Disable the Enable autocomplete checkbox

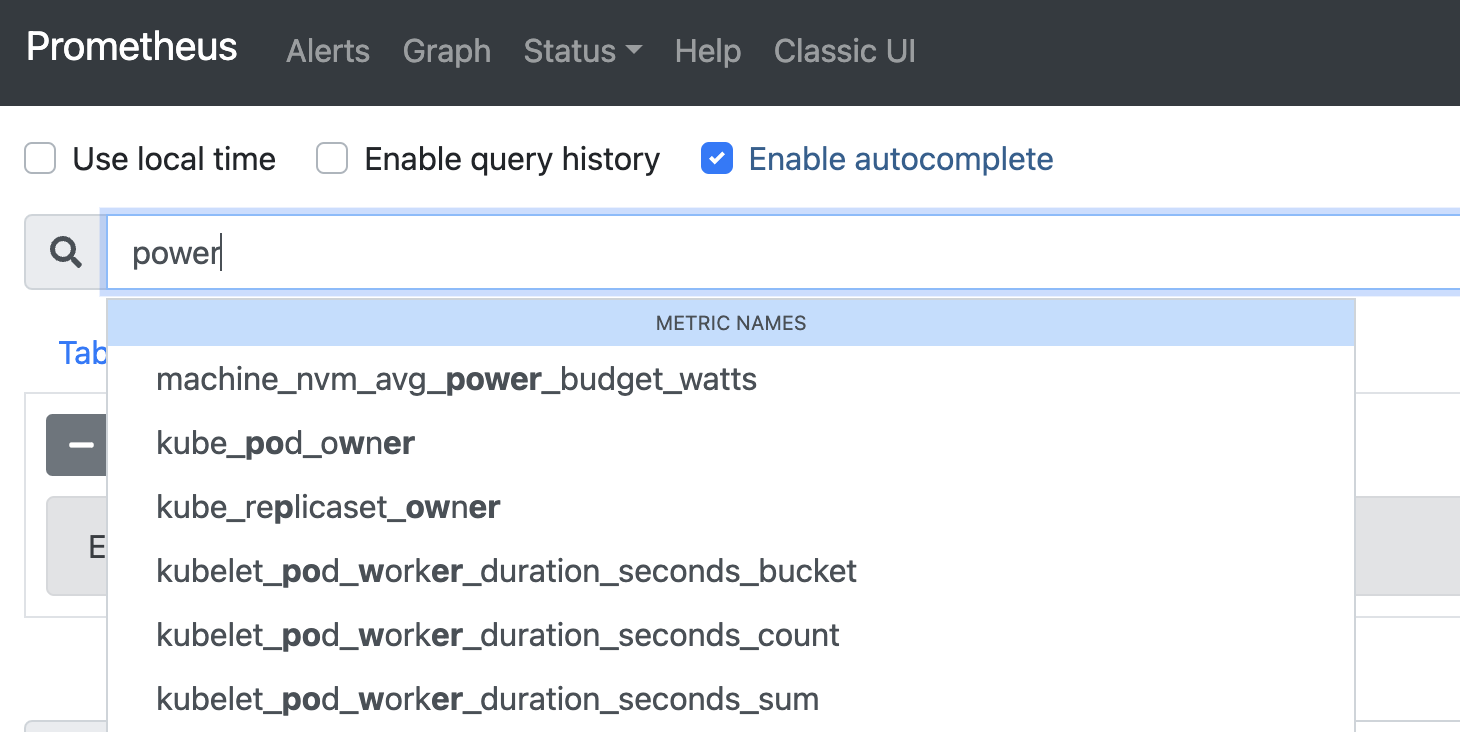[716, 158]
